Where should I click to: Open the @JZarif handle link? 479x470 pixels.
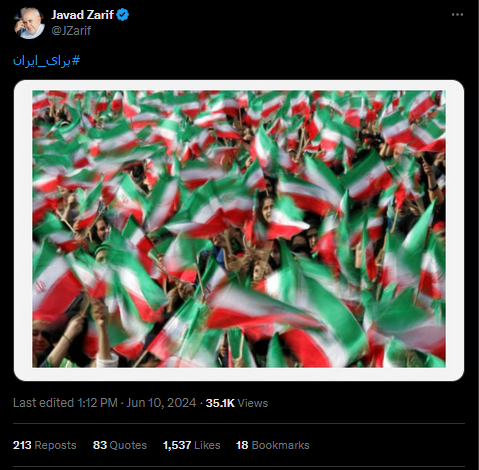(71, 31)
